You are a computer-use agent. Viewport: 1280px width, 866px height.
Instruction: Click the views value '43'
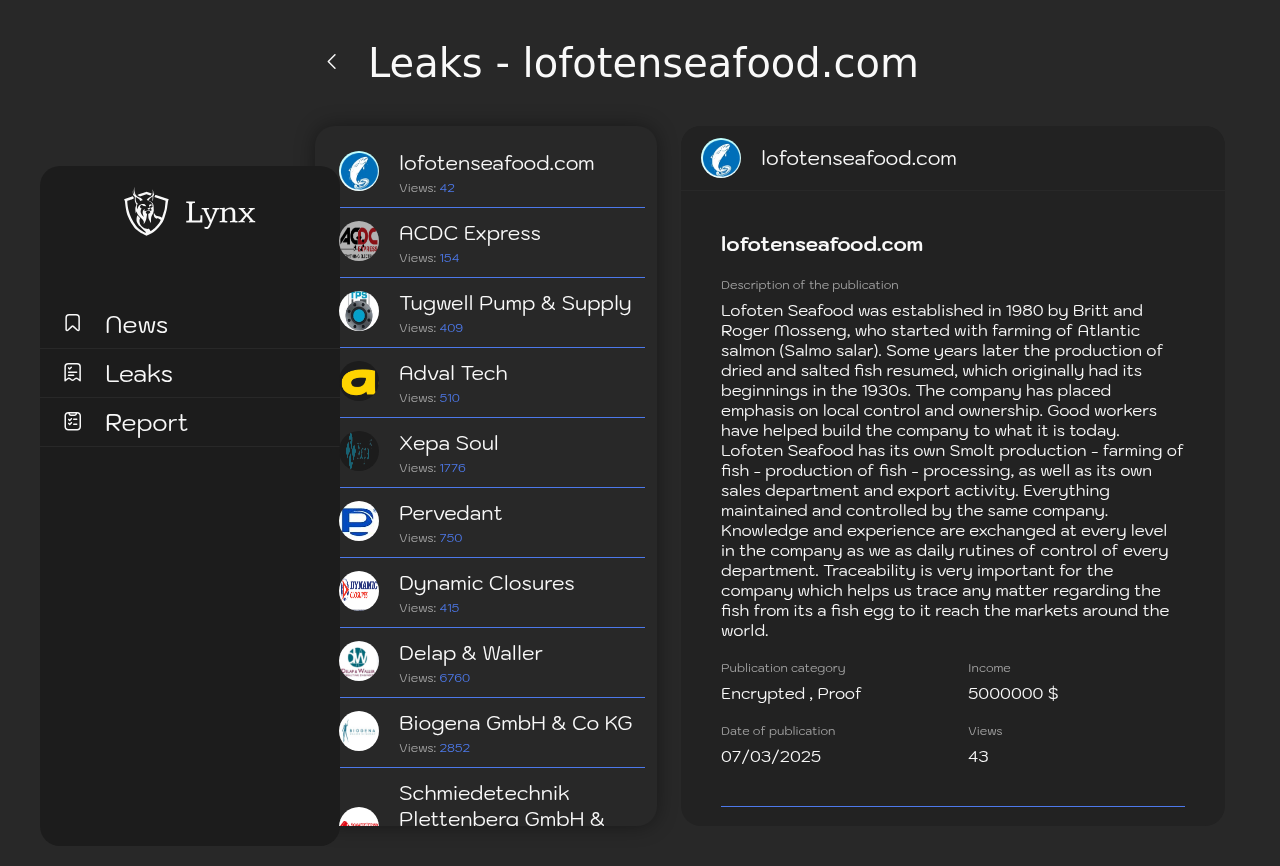click(978, 756)
